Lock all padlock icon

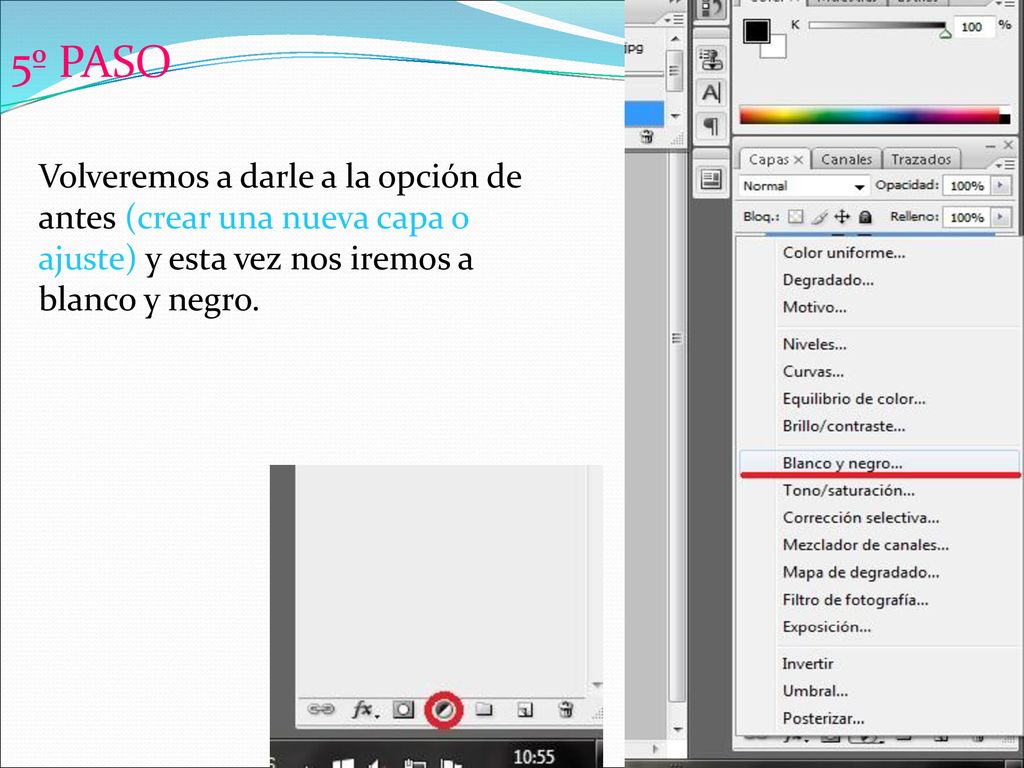click(865, 217)
